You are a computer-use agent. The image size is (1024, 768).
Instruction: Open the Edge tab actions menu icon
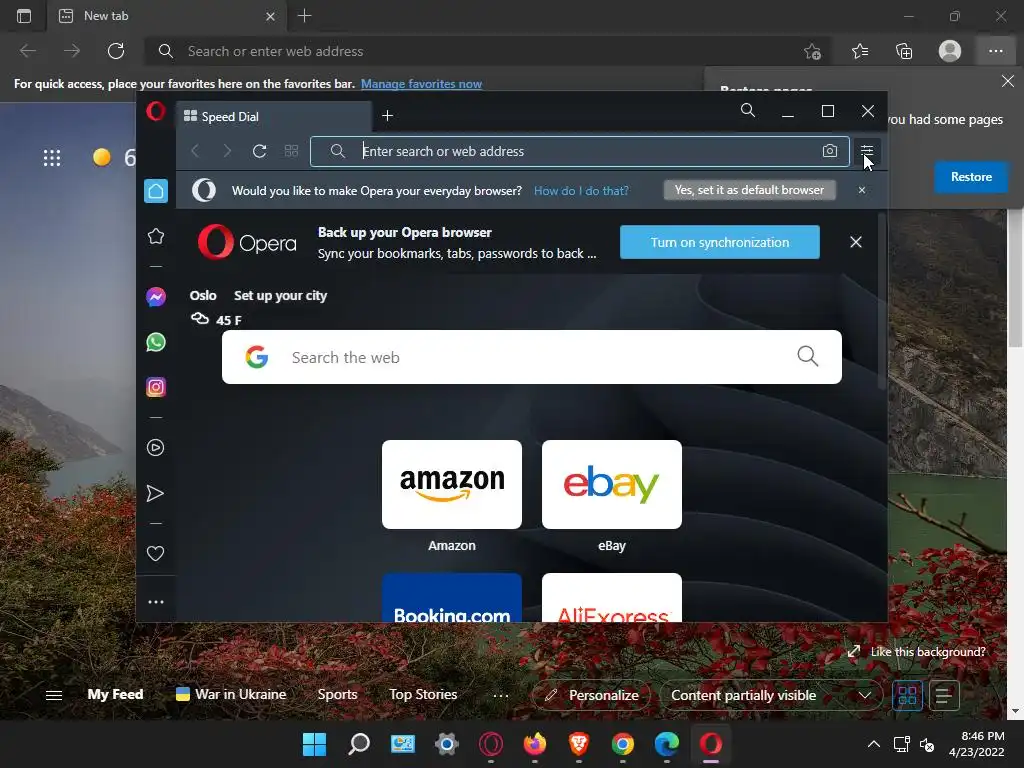24,16
